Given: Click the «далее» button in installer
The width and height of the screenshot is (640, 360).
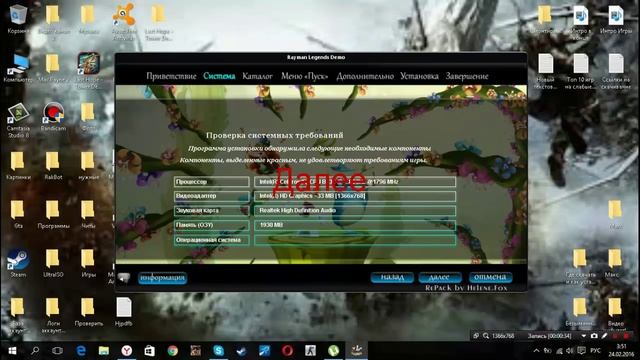Looking at the screenshot, I should coord(440,278).
